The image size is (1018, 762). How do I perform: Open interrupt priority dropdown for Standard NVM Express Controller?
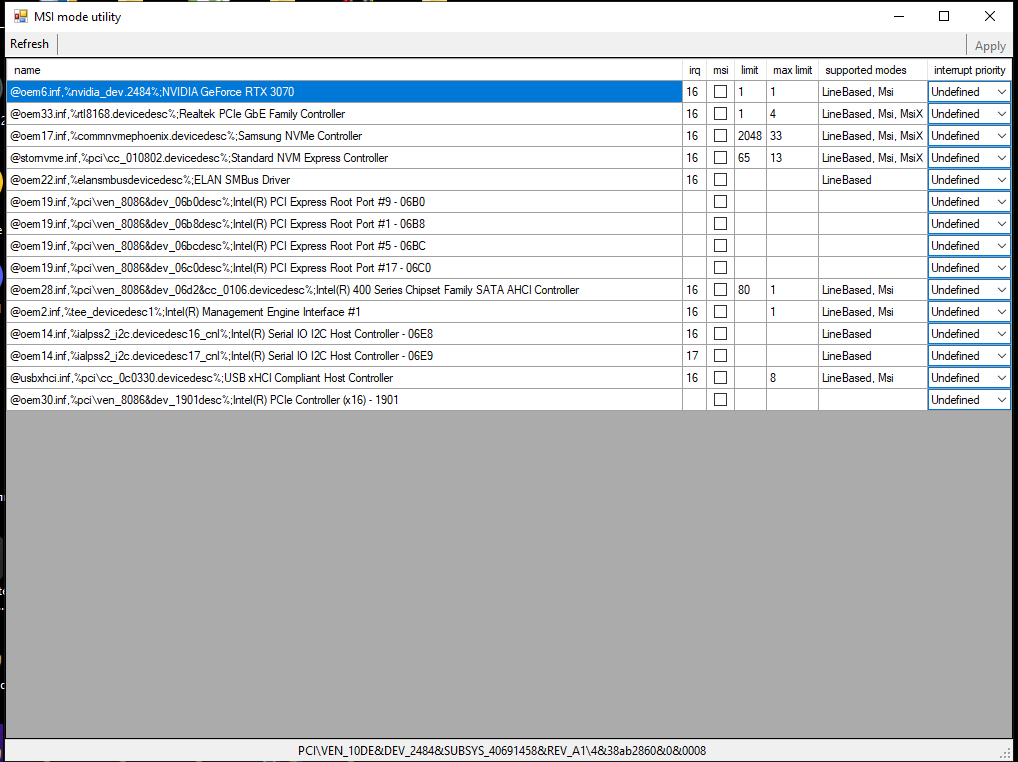pyautogui.click(x=968, y=158)
